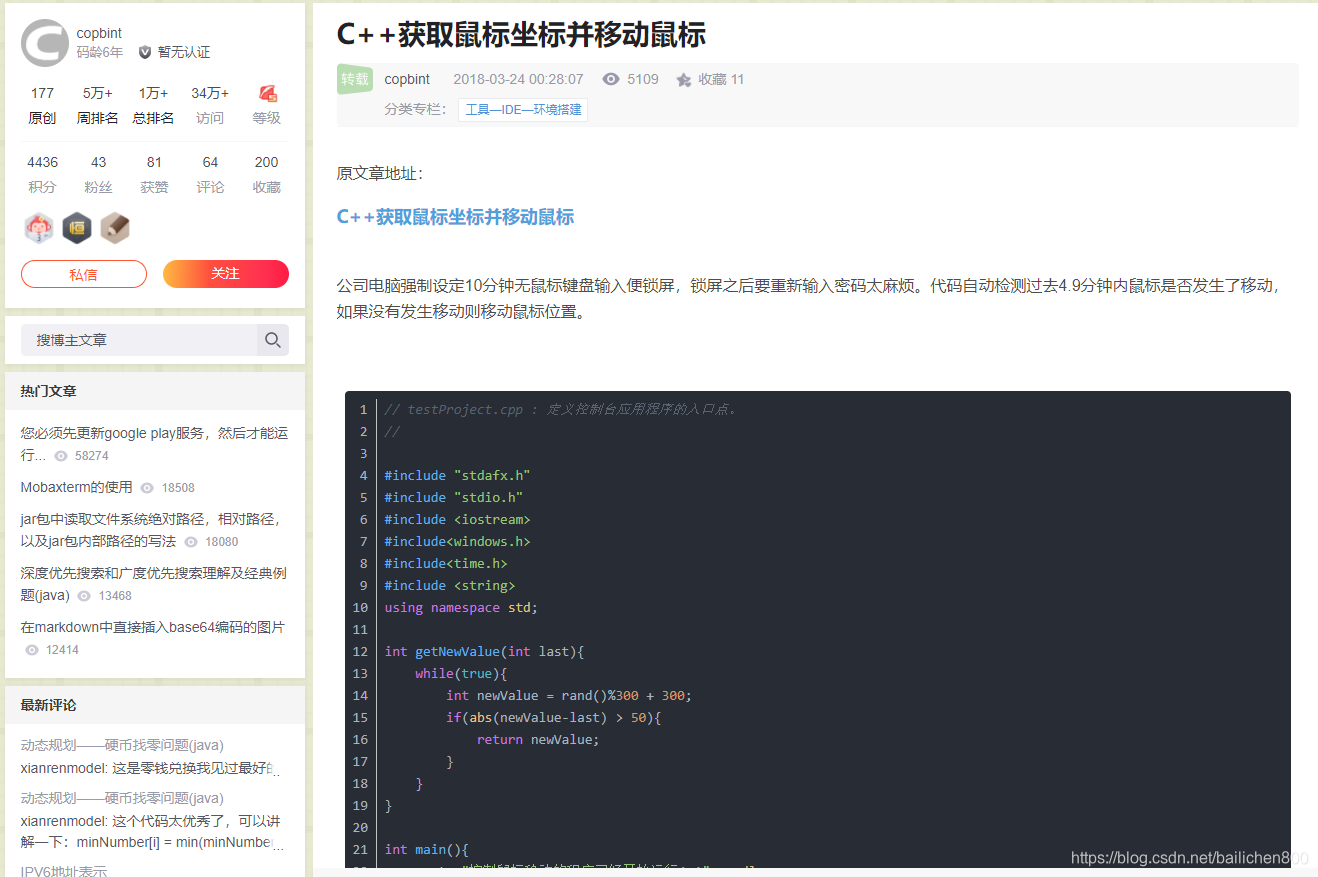The height and width of the screenshot is (877, 1318).
Task: Open the jar包中读取文件系统绝对路径 article
Action: pos(152,530)
